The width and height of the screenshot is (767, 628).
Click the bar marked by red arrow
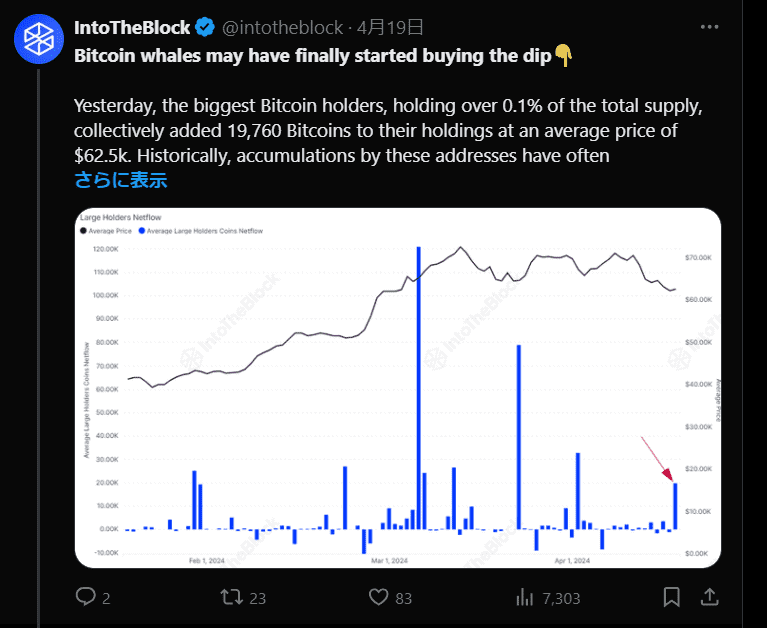[x=675, y=506]
